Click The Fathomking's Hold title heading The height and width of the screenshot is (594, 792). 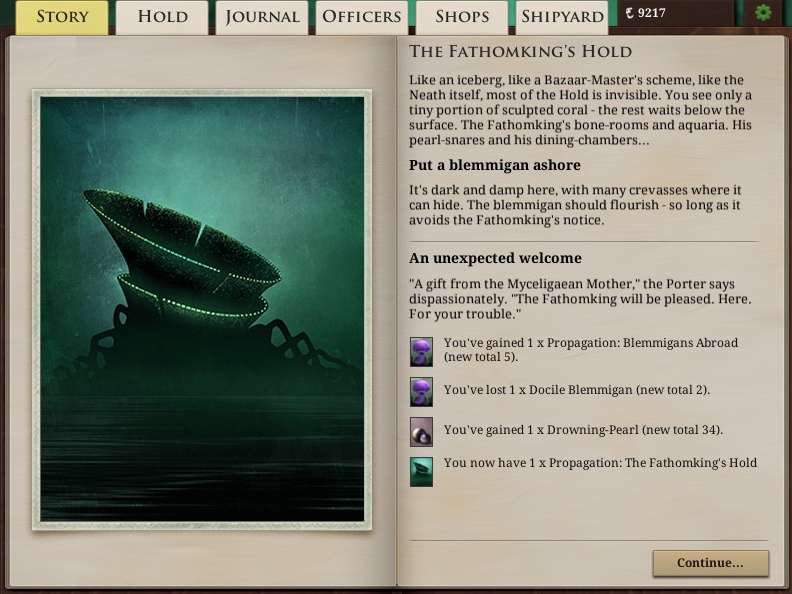521,52
